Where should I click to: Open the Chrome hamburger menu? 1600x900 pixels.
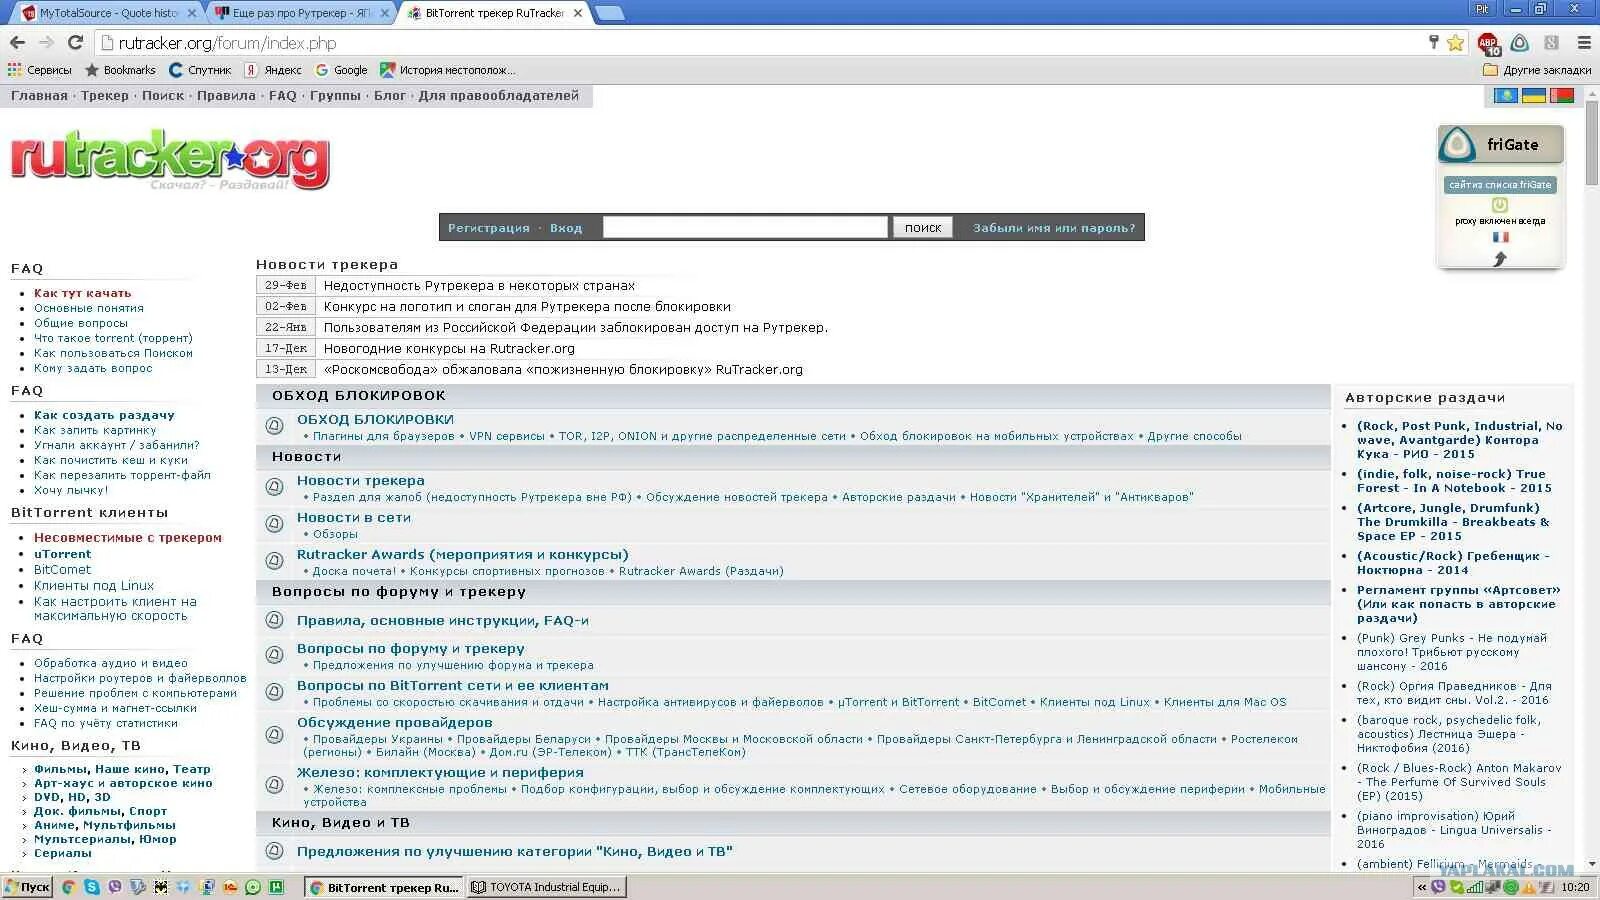click(x=1584, y=43)
